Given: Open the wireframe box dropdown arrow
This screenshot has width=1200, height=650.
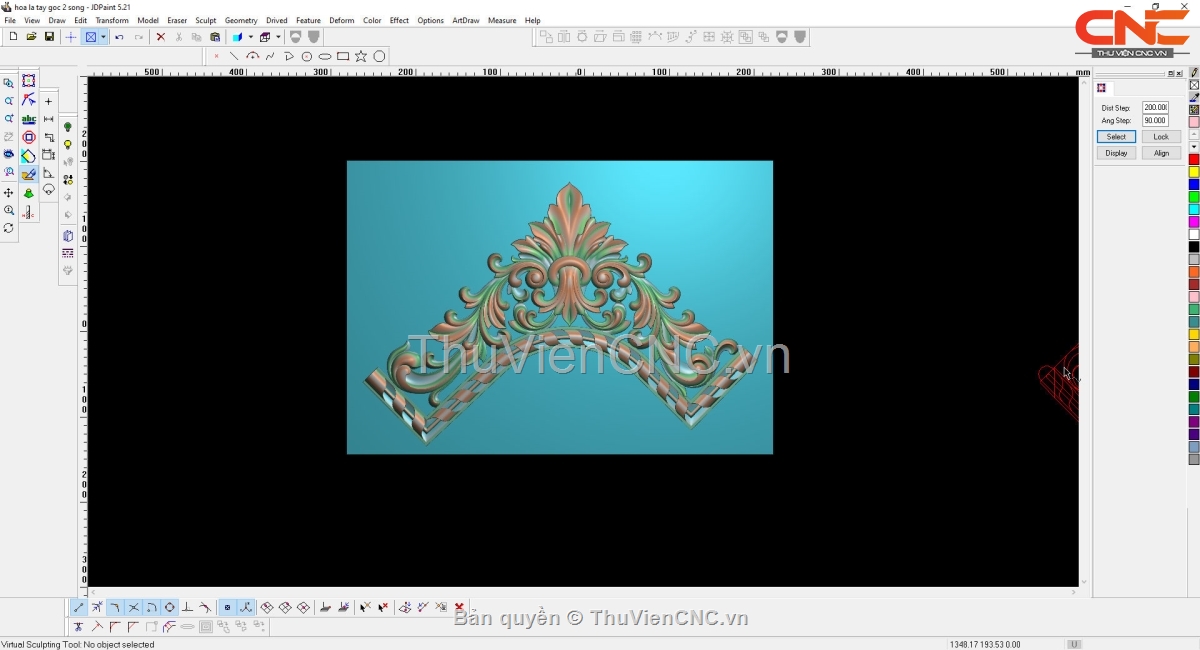Looking at the screenshot, I should pyautogui.click(x=278, y=37).
